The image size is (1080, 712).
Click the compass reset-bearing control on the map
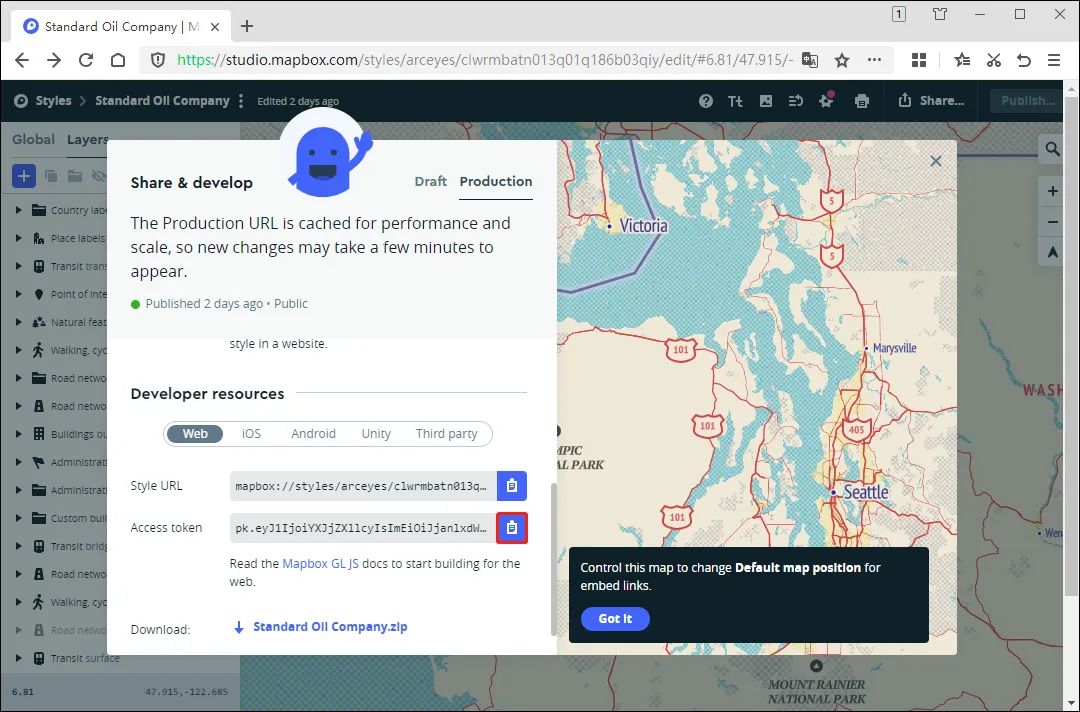pyautogui.click(x=1051, y=251)
